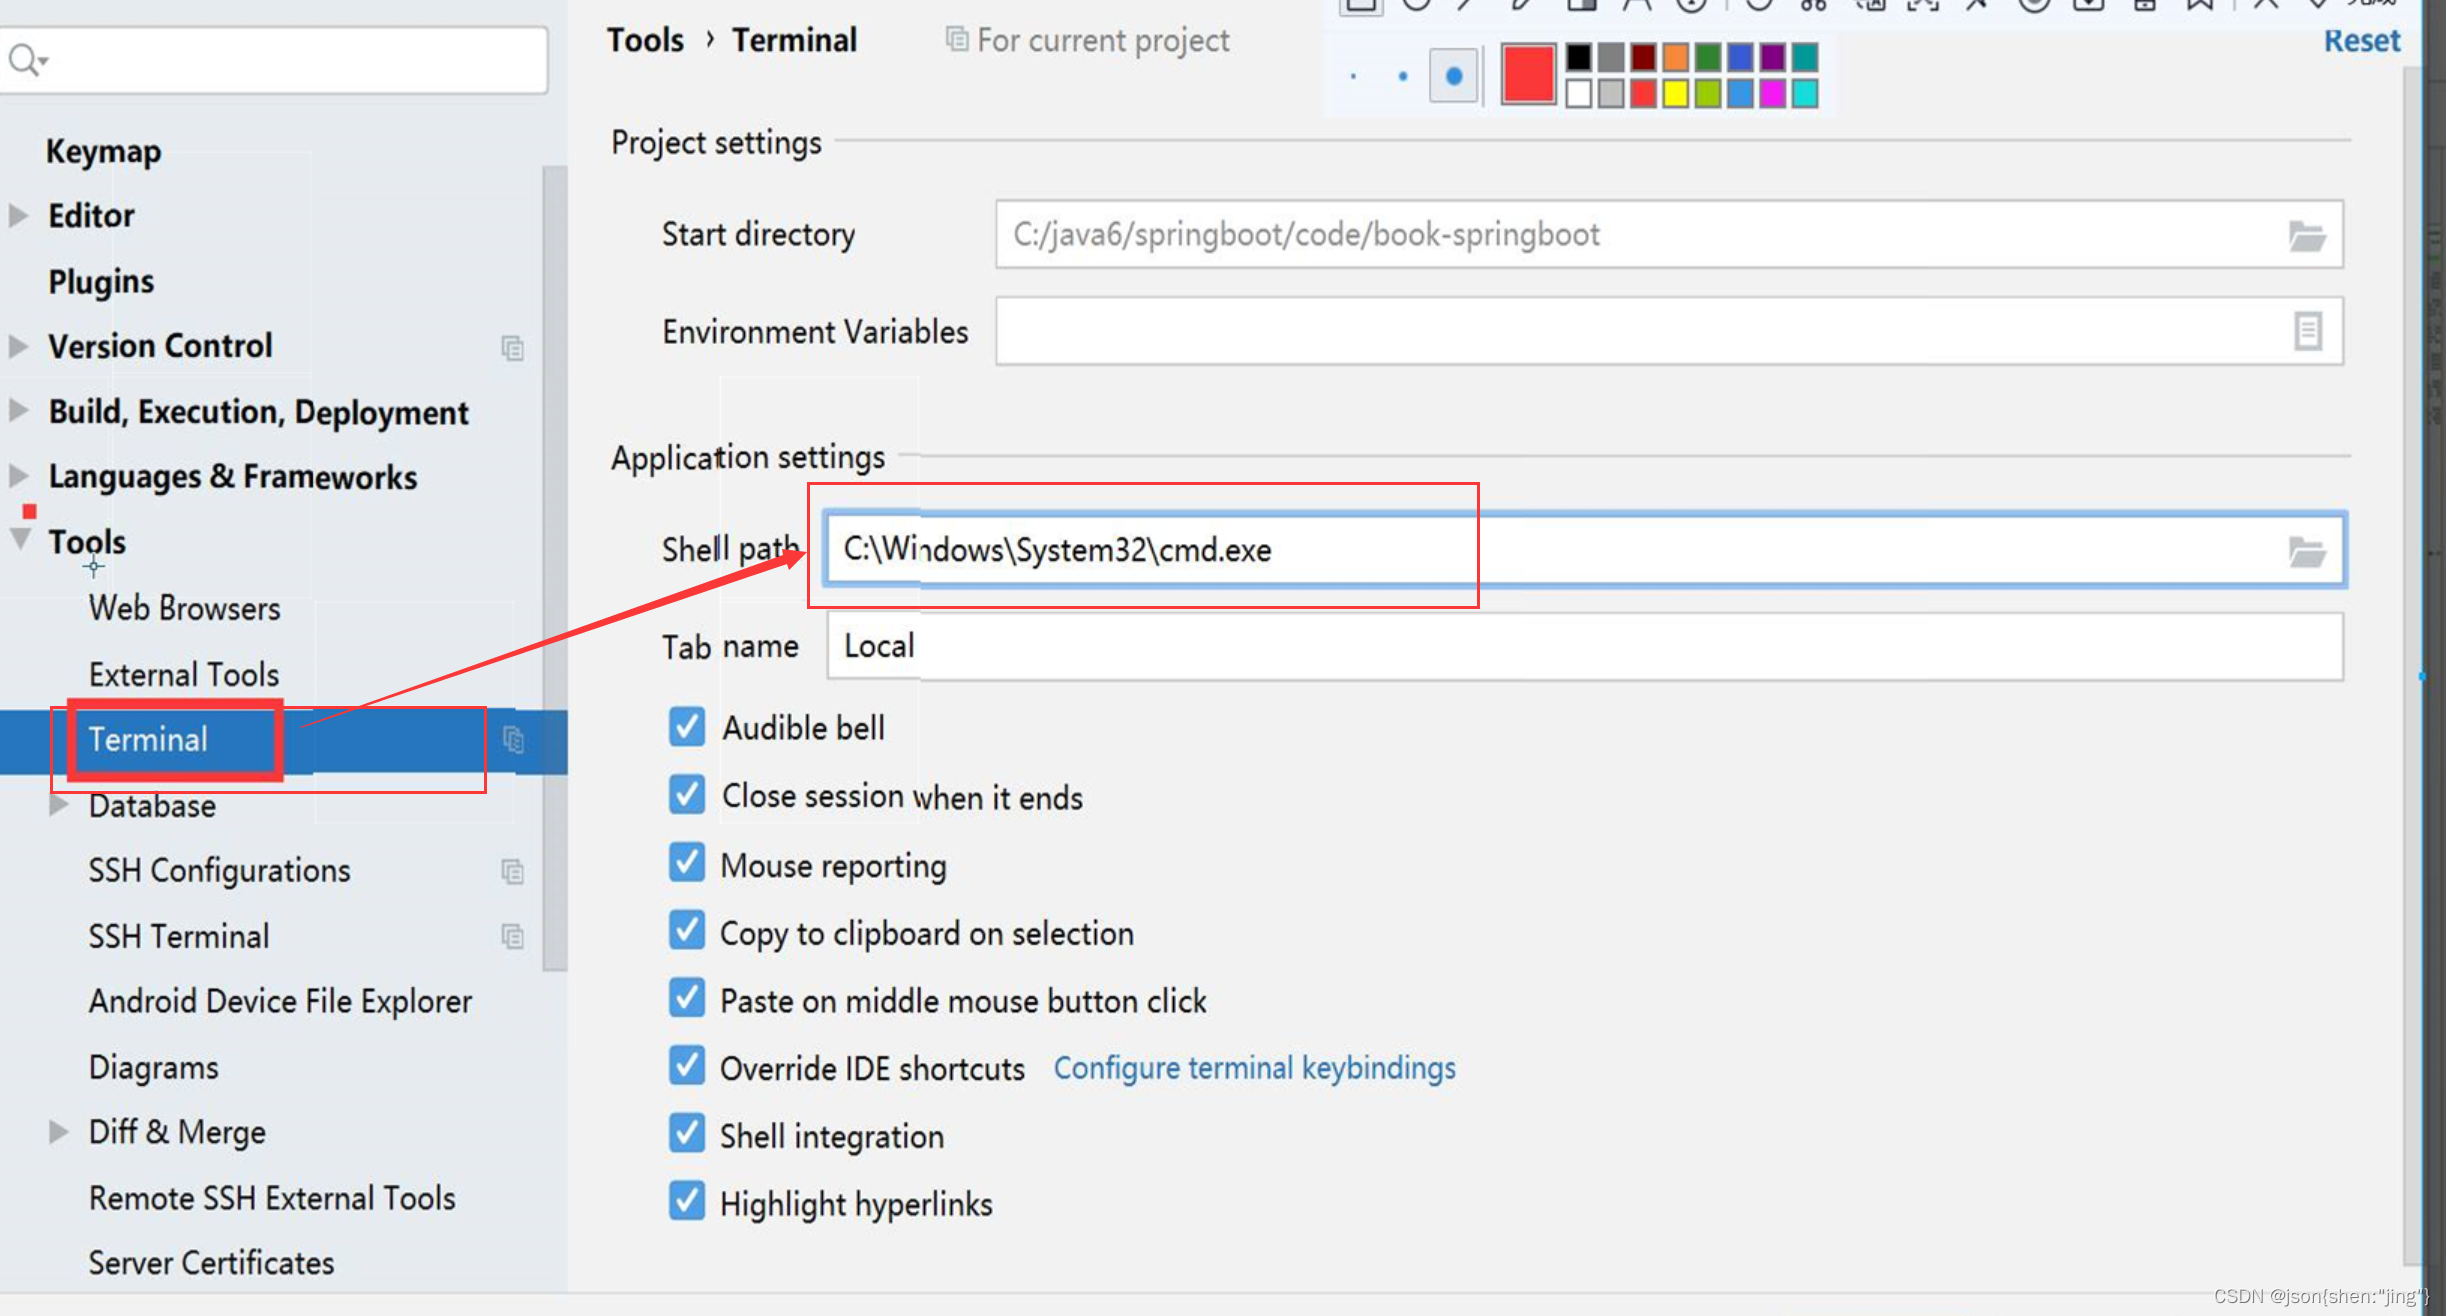Pick the yellow color swatch

(1676, 94)
